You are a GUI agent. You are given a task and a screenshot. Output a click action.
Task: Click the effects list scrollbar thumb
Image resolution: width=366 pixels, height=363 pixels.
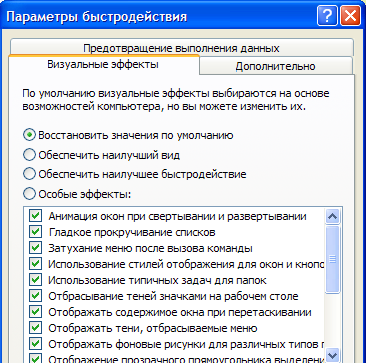(x=333, y=259)
